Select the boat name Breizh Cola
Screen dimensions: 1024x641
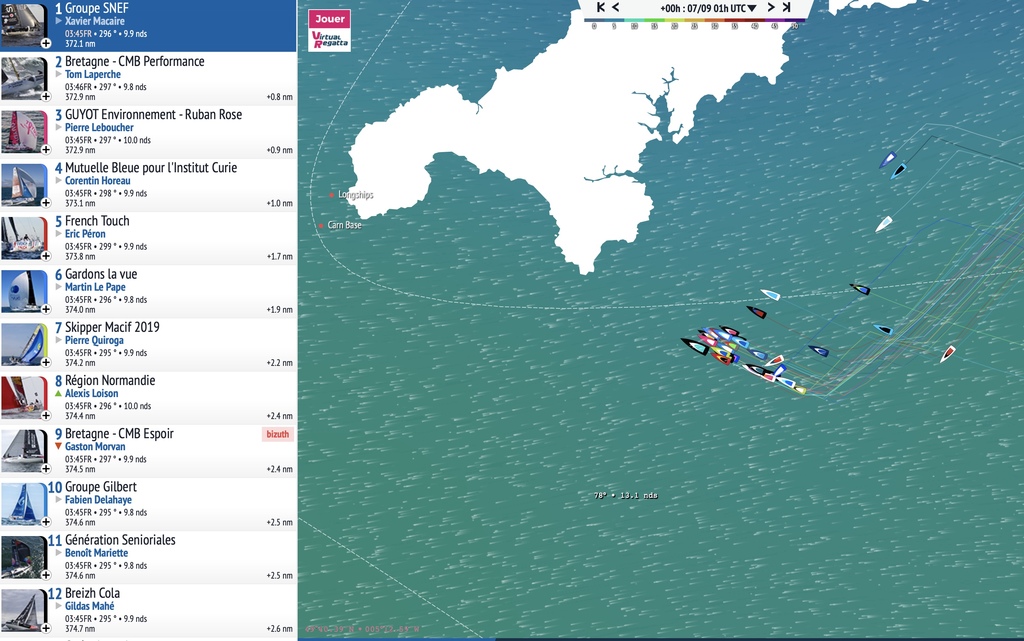coord(92,593)
